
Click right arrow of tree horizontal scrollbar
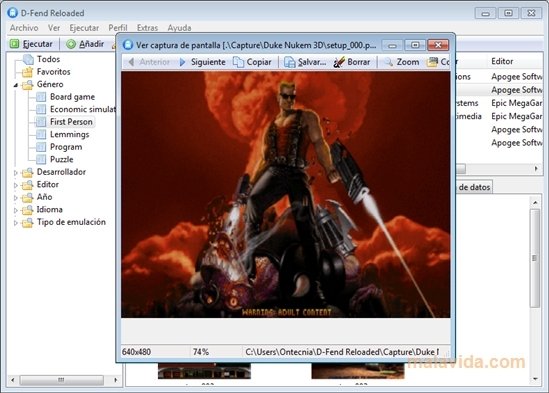[116, 380]
